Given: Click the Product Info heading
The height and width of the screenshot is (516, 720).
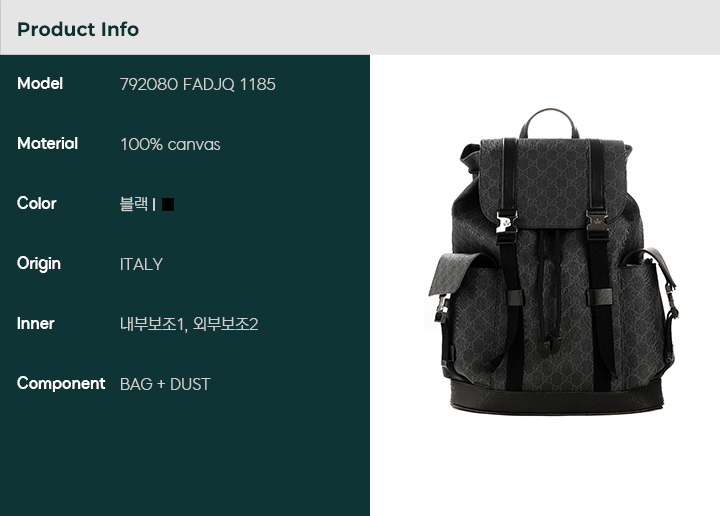Looking at the screenshot, I should tap(78, 29).
